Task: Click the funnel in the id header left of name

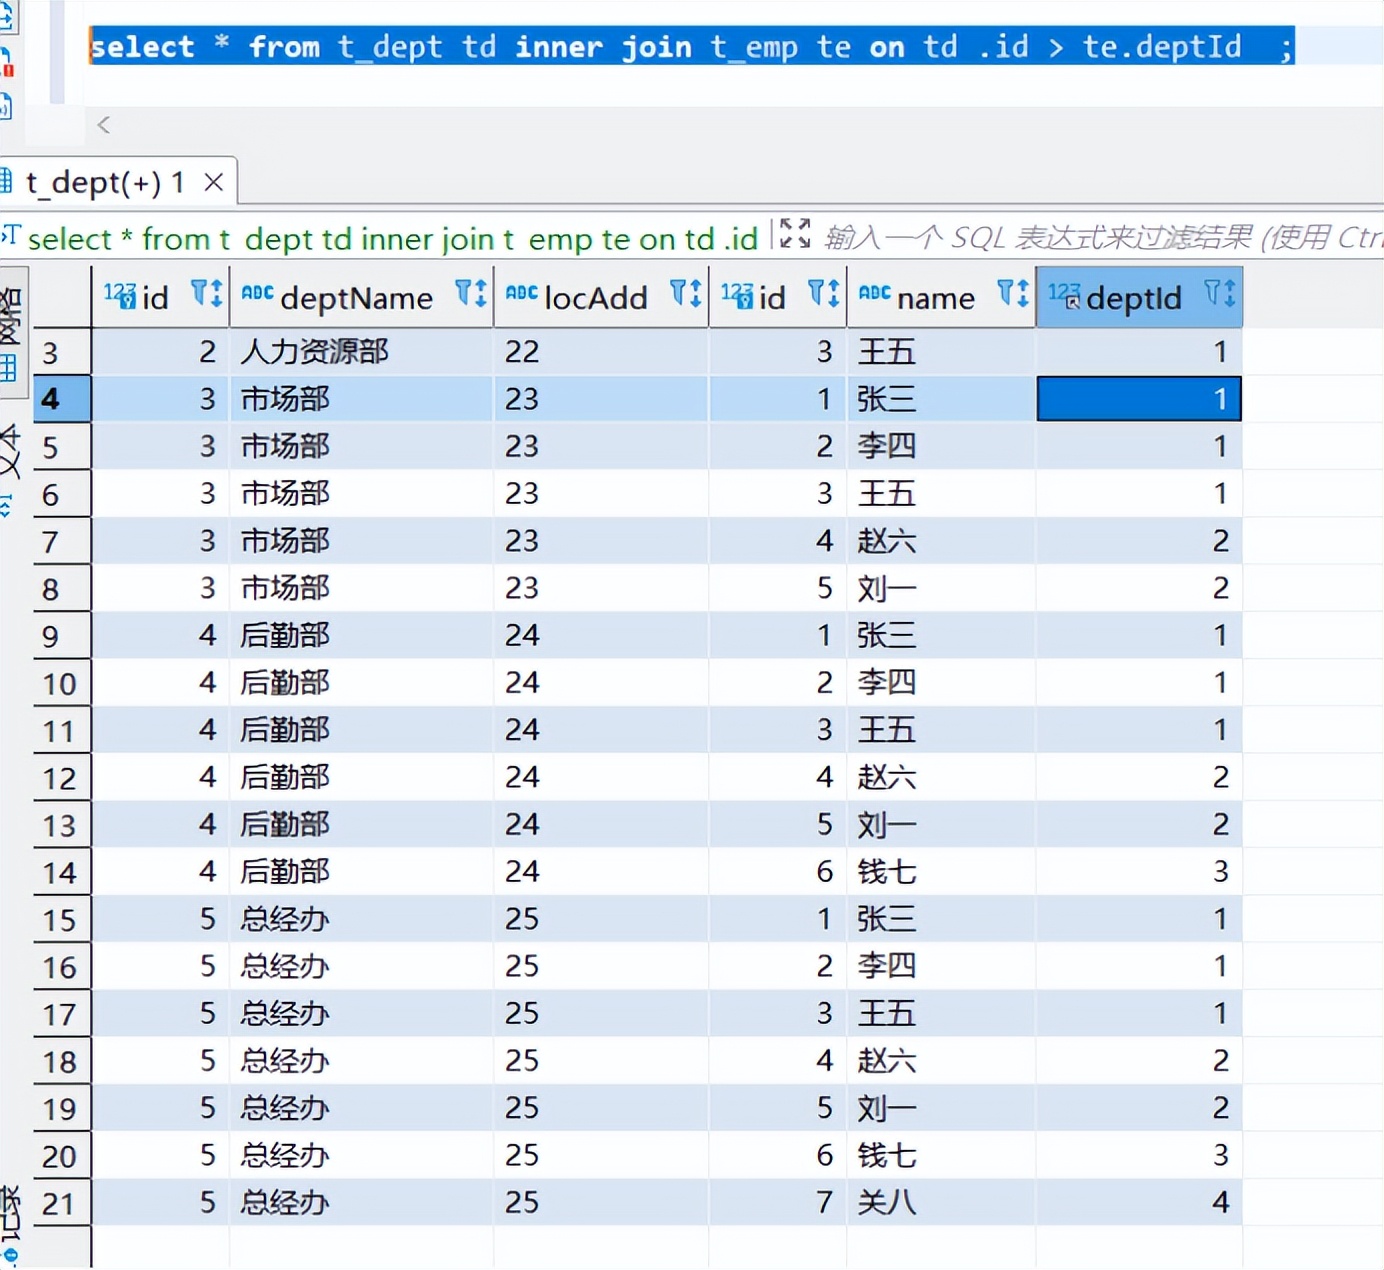Action: pos(815,292)
